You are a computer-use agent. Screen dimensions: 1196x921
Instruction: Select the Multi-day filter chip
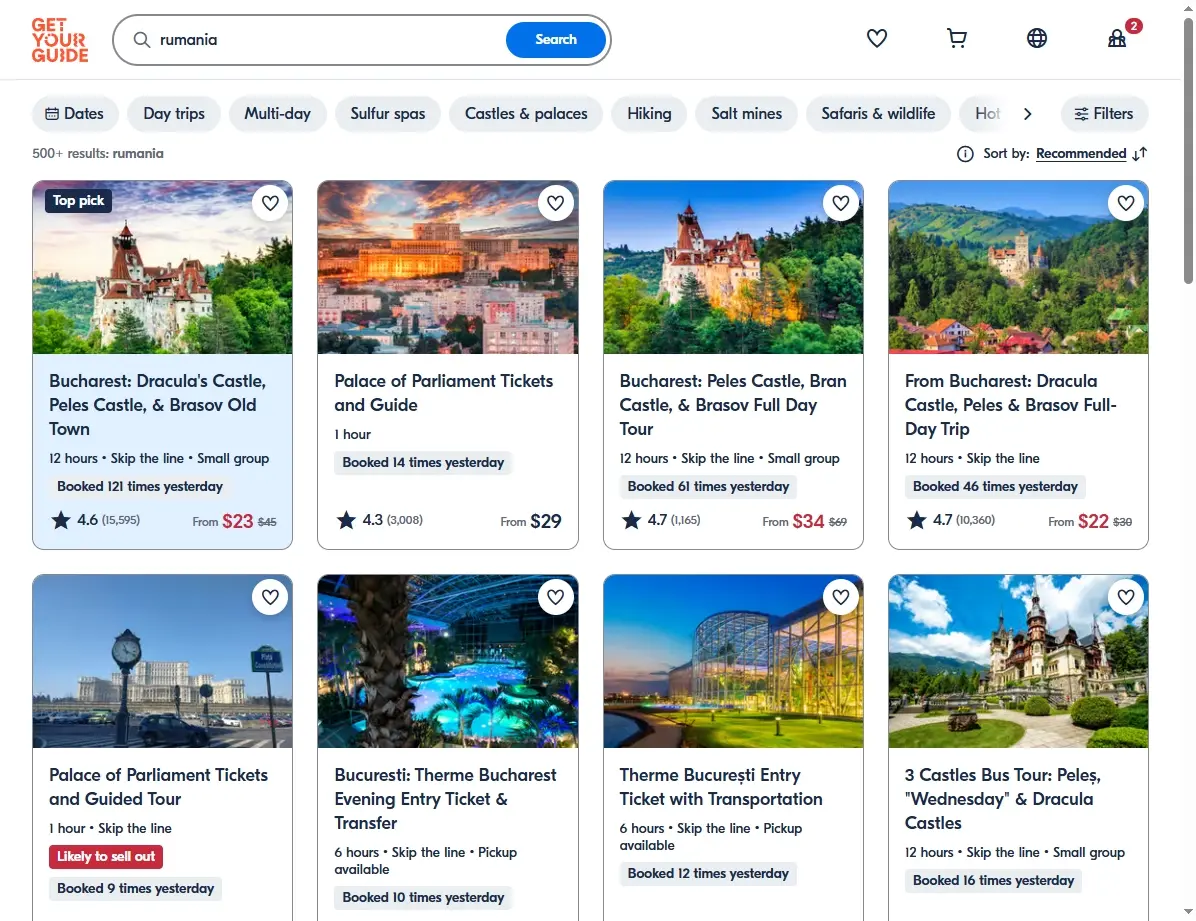(278, 114)
